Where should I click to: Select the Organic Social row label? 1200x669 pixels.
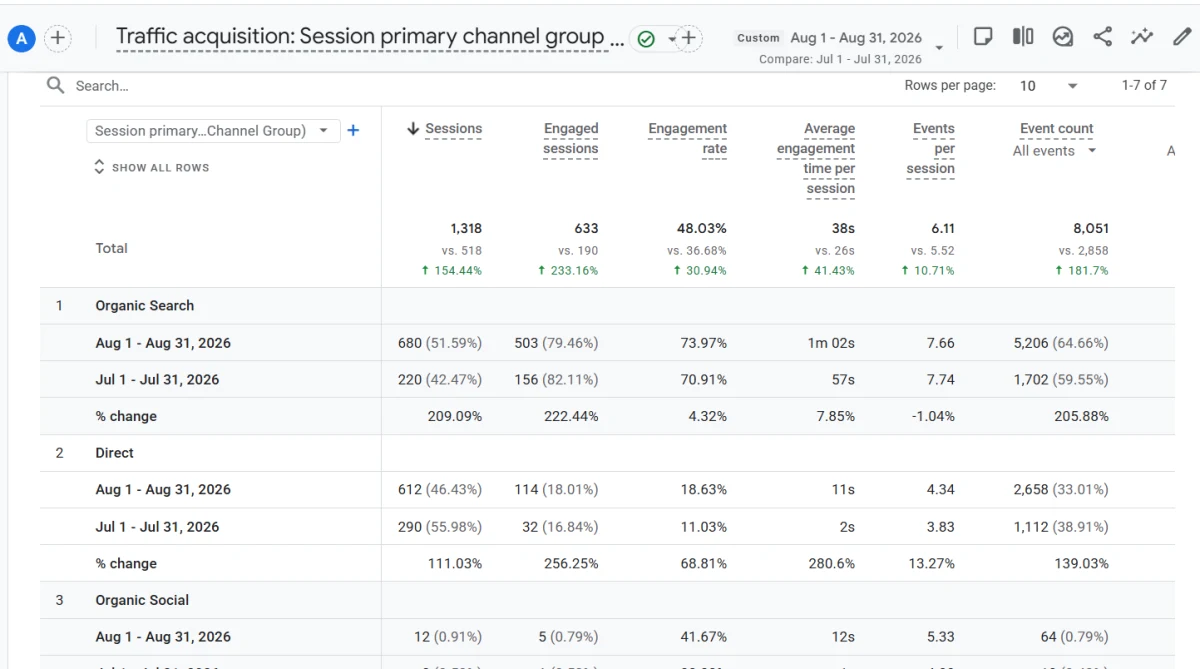[x=142, y=600]
